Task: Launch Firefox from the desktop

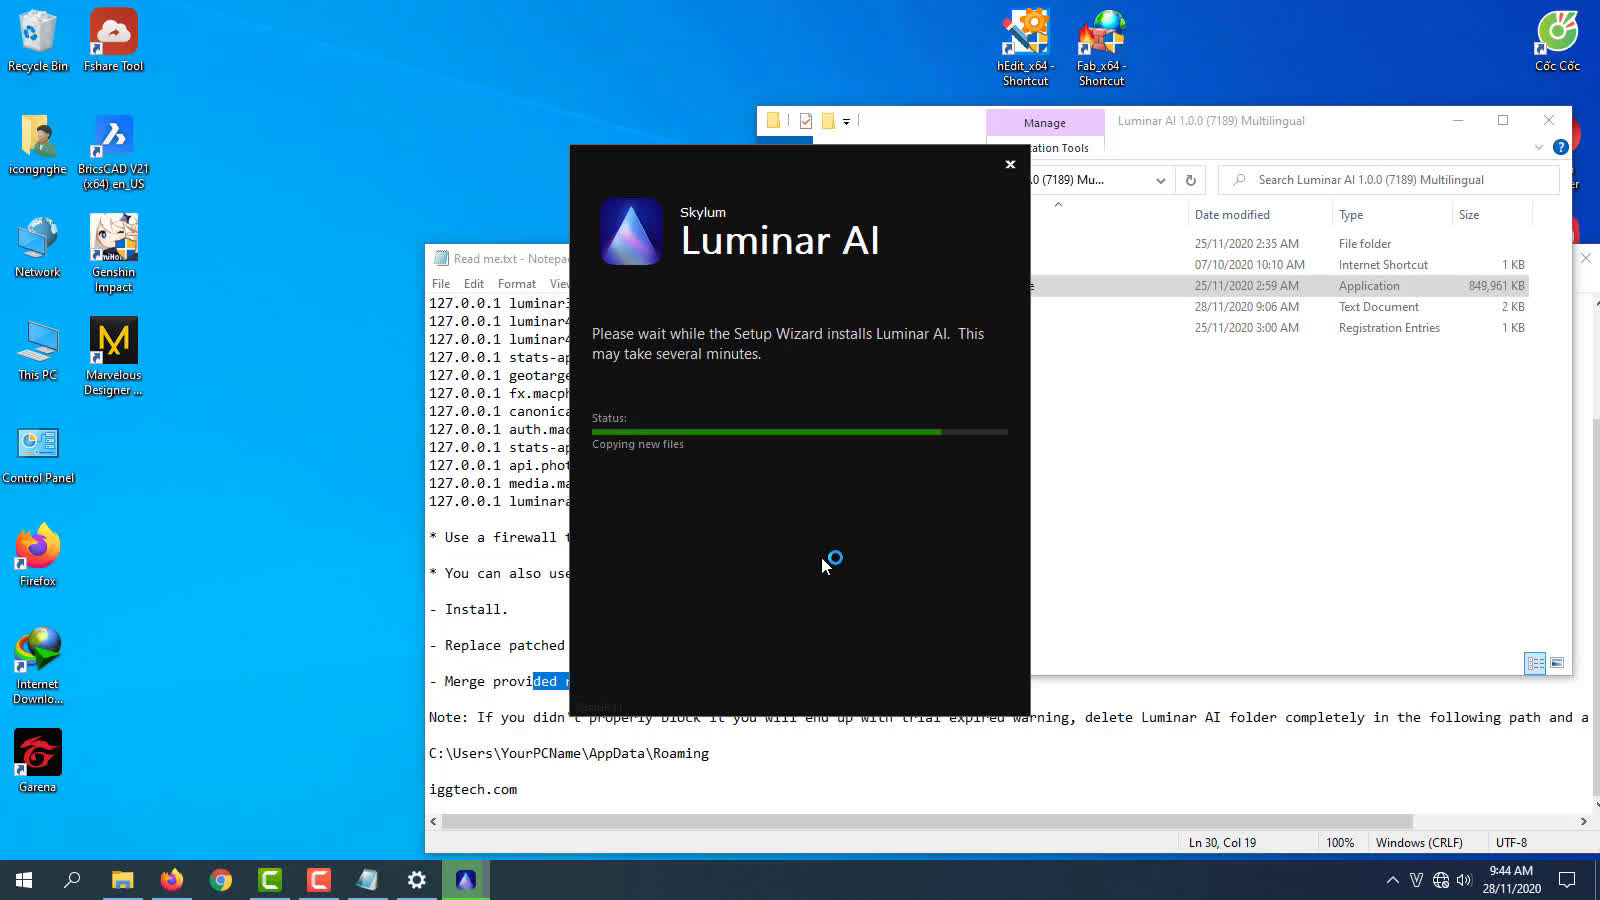Action: (37, 556)
